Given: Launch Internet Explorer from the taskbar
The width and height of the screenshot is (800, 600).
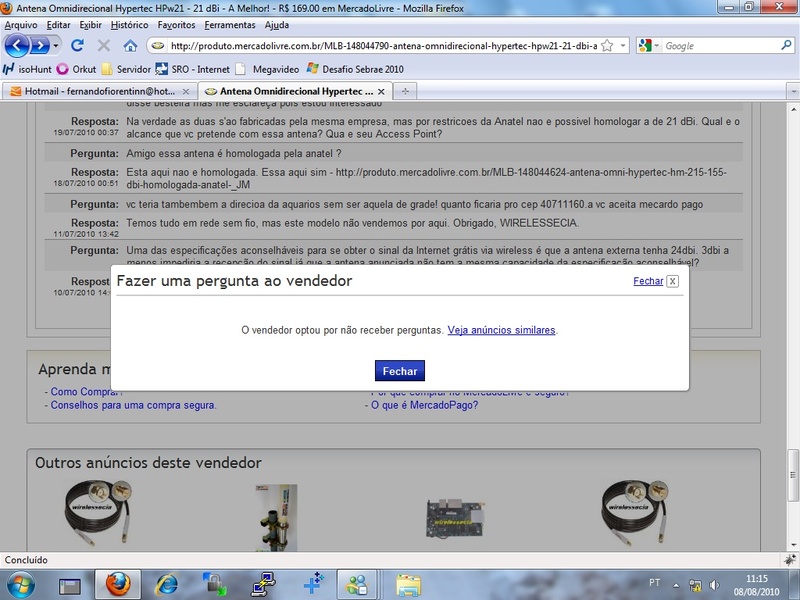Looking at the screenshot, I should pyautogui.click(x=166, y=585).
